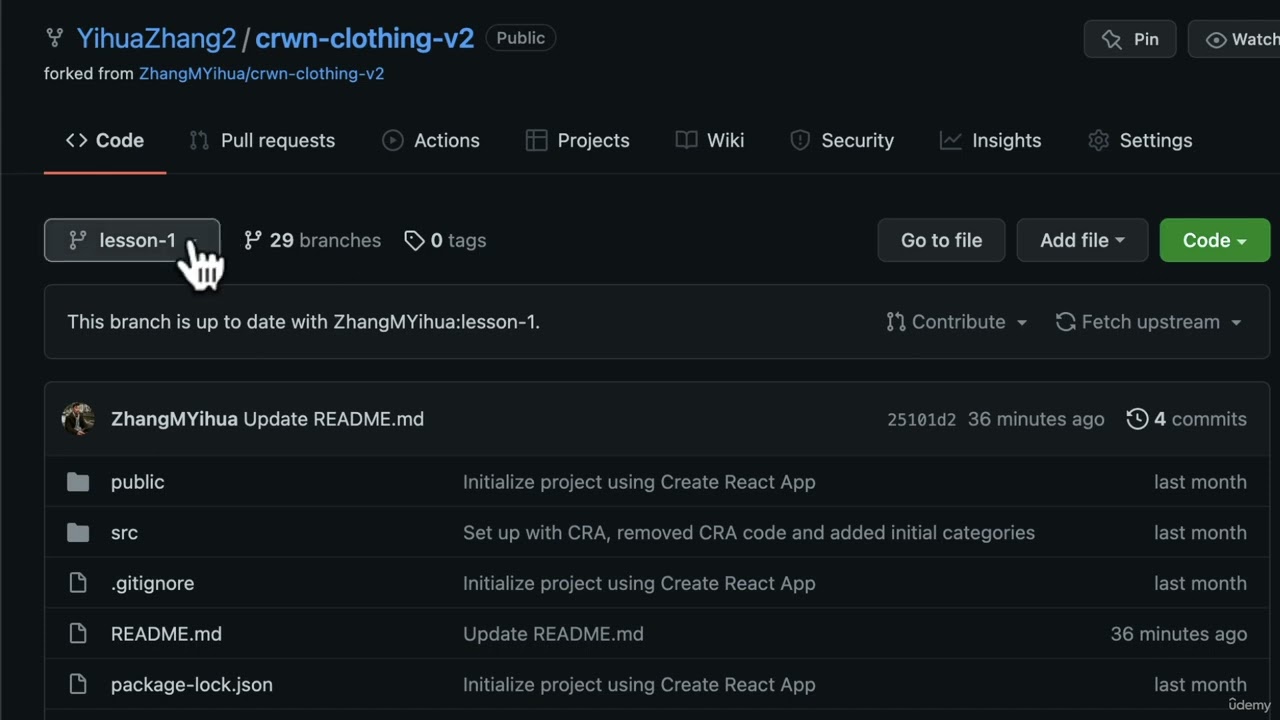Click the Go to file button

[x=941, y=240]
